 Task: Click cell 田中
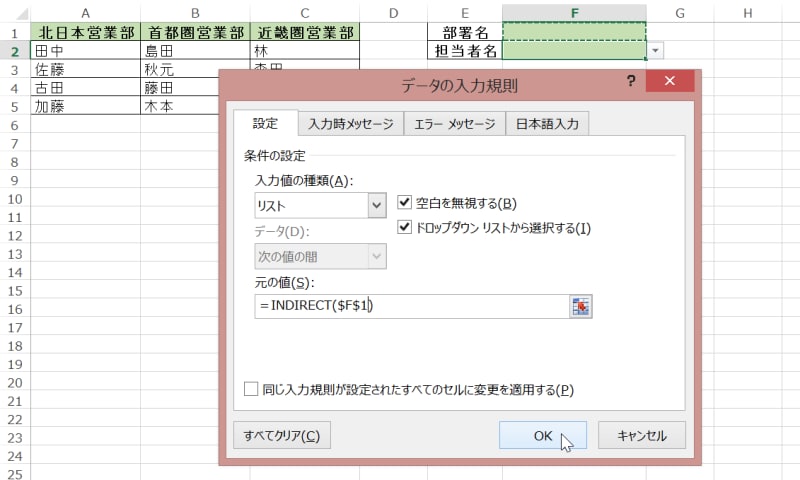pyautogui.click(x=85, y=50)
